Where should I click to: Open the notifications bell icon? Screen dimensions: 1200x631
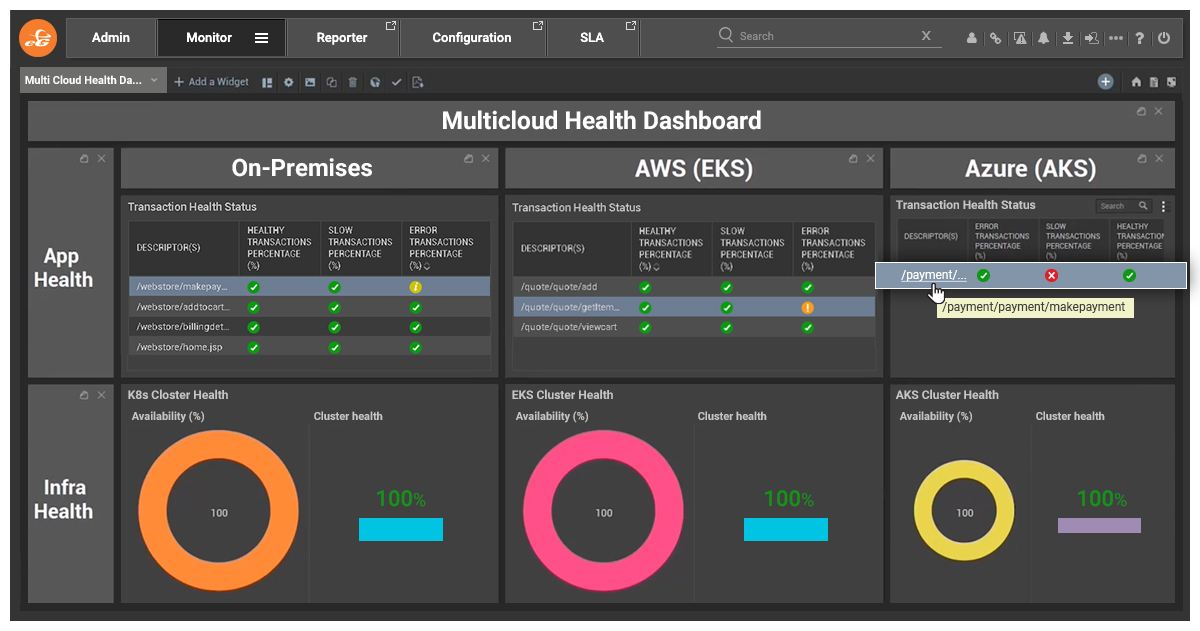coord(1044,38)
